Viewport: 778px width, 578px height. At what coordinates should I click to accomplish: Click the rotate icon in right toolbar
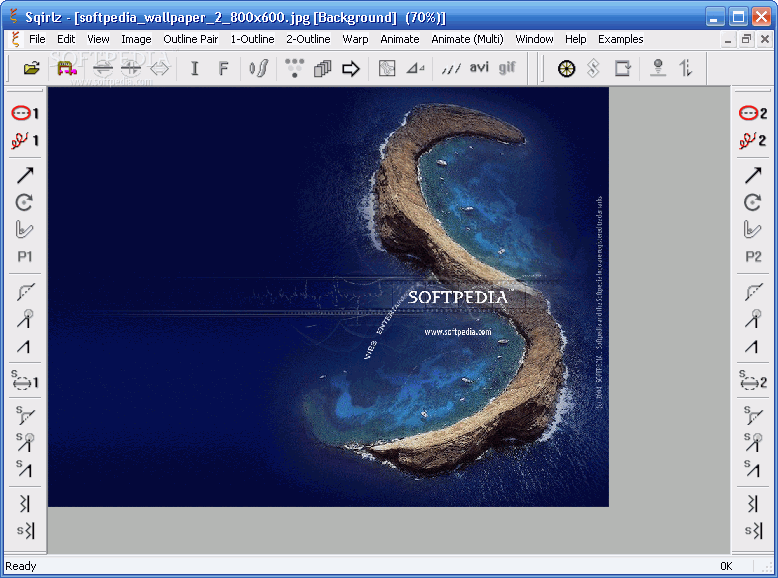pos(752,202)
